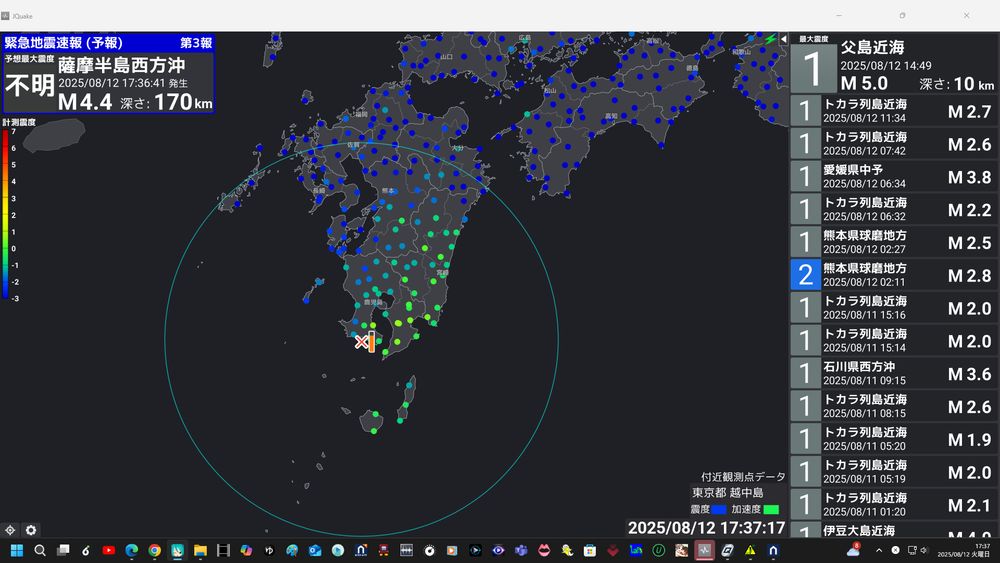Click the epicenter X marker on map
This screenshot has width=1000, height=563.
point(361,342)
